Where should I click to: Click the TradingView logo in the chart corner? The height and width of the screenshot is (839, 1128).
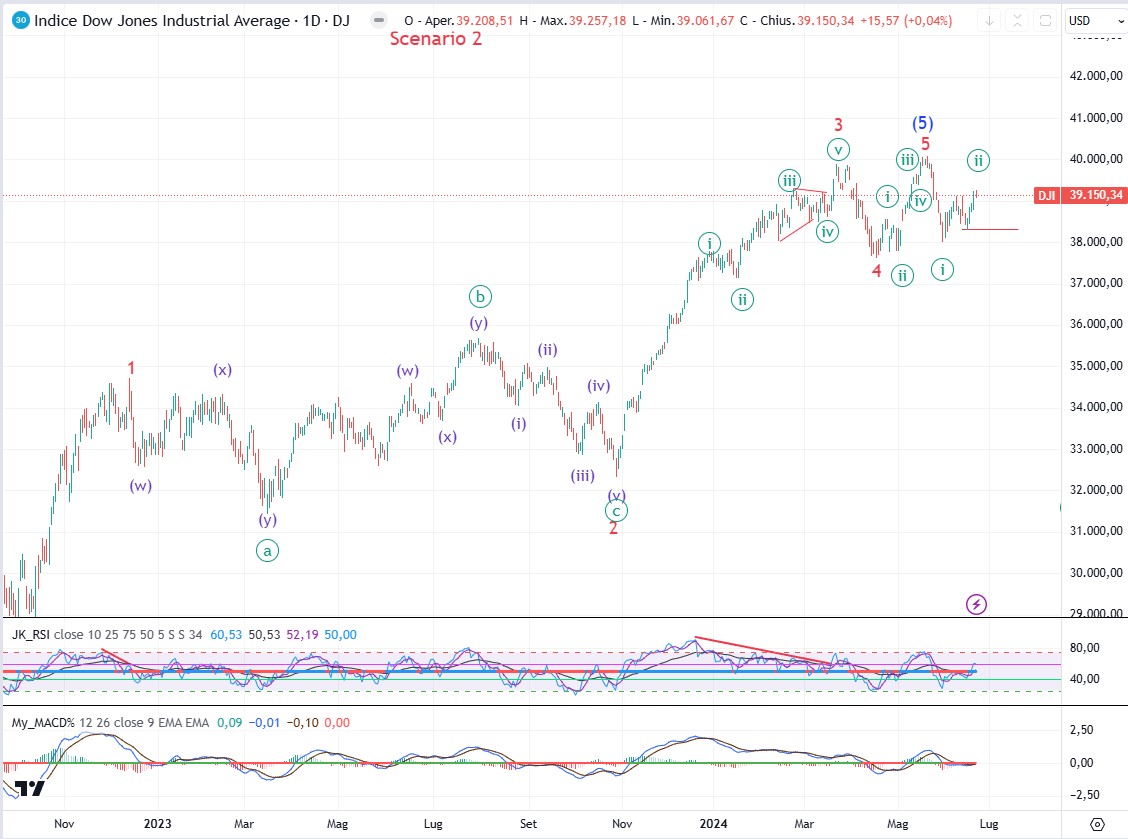30,788
